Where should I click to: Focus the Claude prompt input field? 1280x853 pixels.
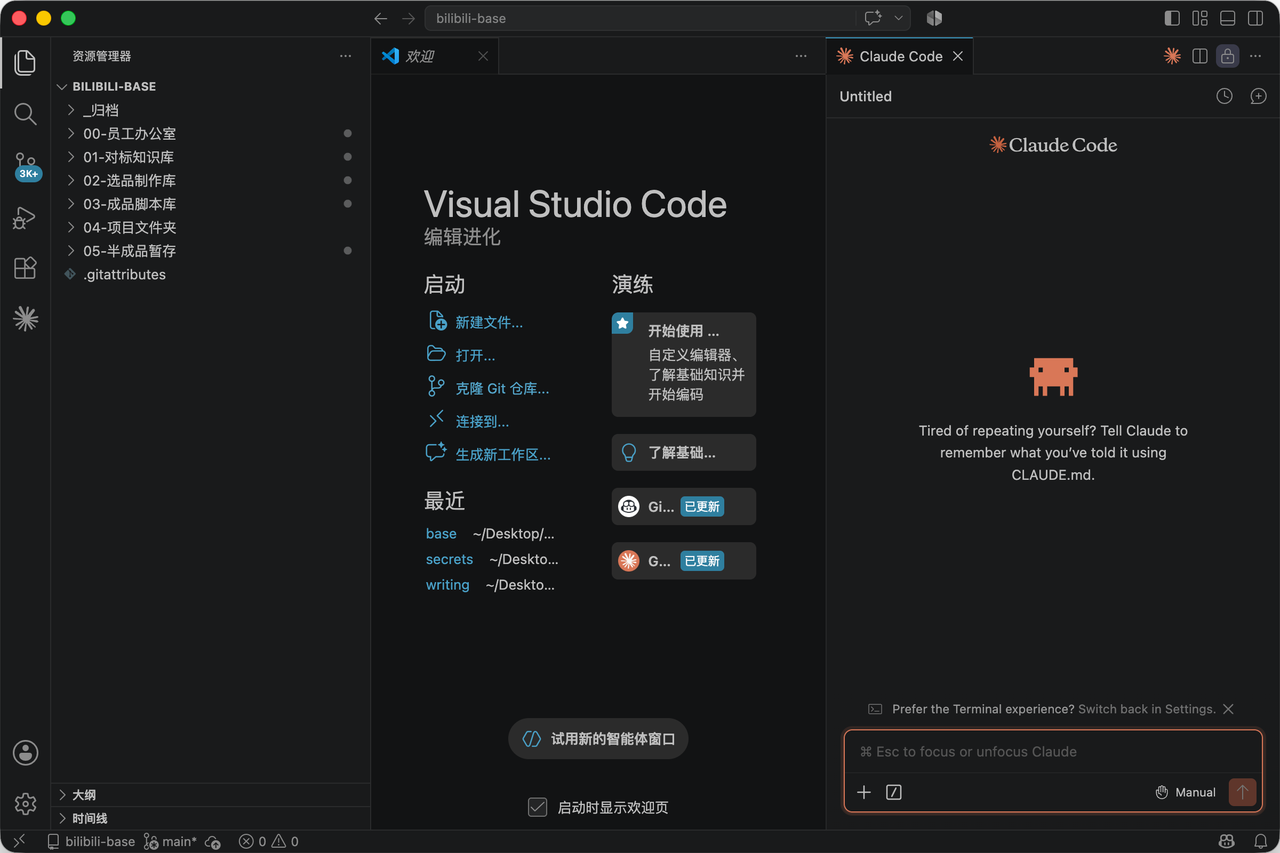click(1053, 752)
